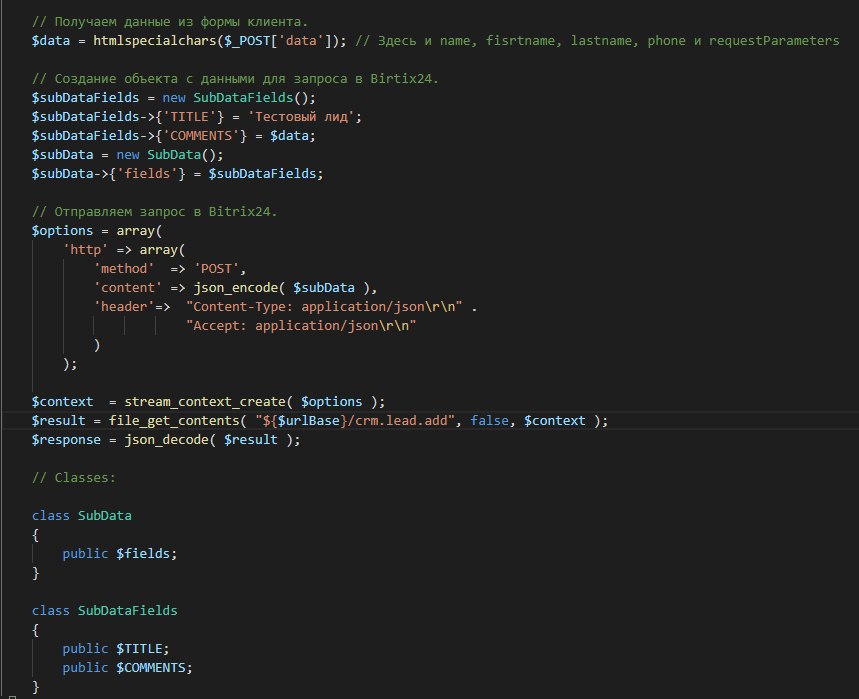Viewport: 859px width, 699px height.
Task: Click the htmlspecialchars function call
Action: (x=155, y=41)
